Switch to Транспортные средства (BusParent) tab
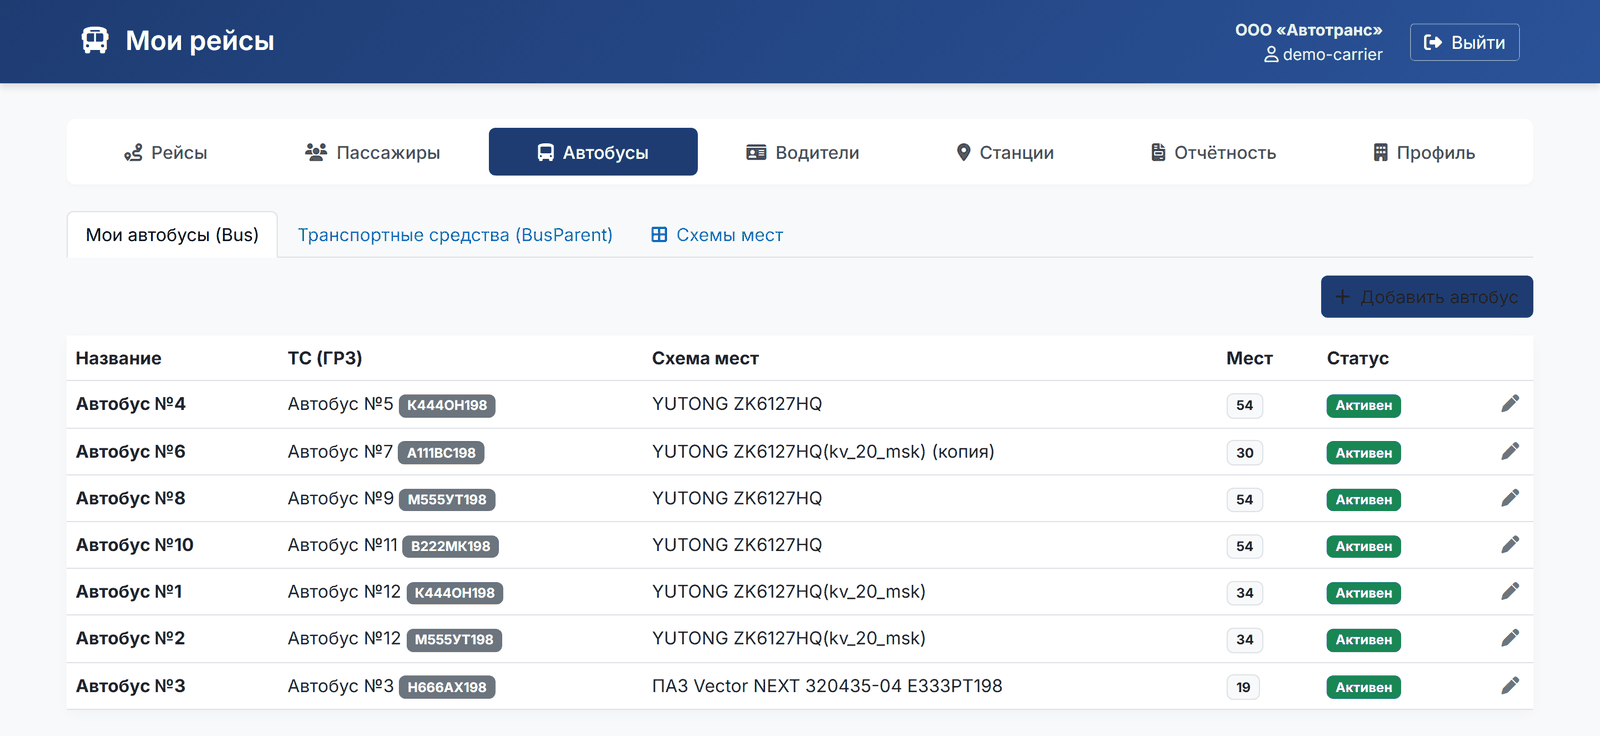The image size is (1600, 736). pos(455,235)
